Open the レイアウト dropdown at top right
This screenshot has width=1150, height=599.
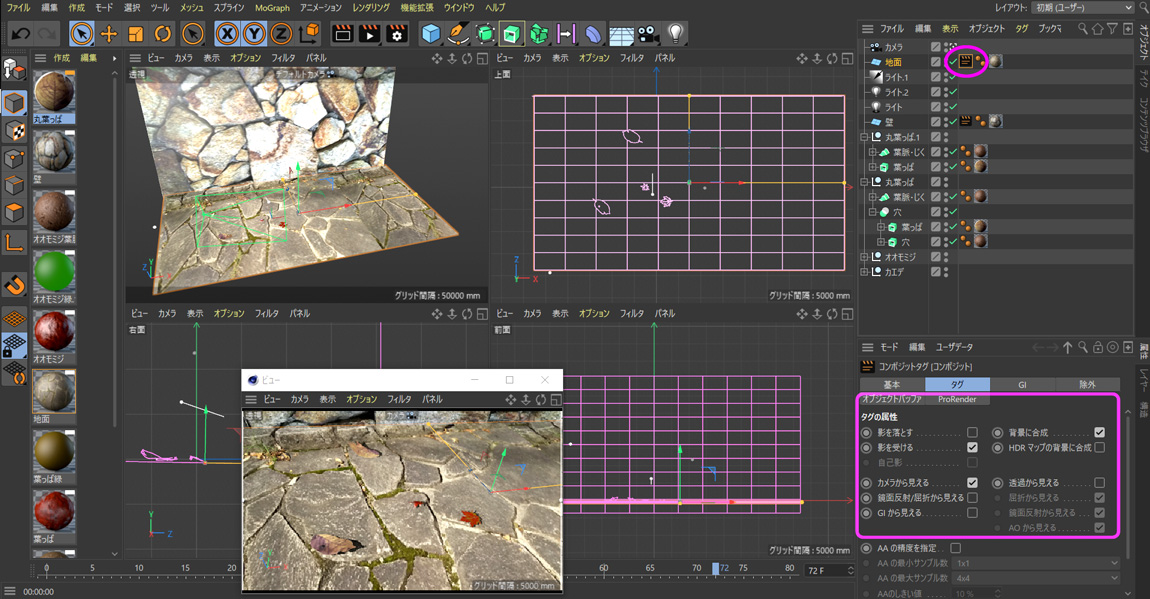pyautogui.click(x=1084, y=8)
